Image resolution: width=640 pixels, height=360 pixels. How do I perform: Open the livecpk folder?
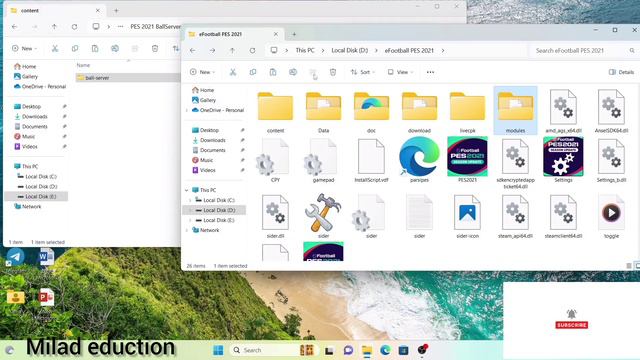[x=467, y=111]
